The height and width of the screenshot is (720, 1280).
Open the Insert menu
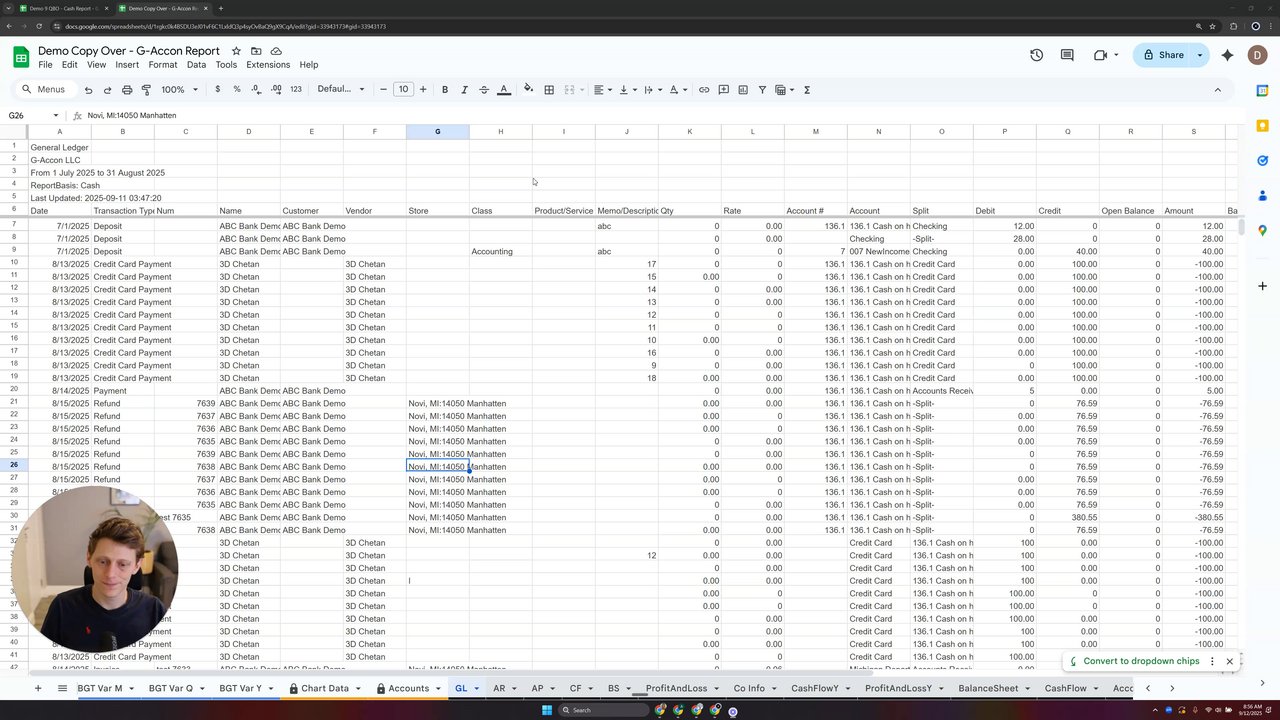click(x=127, y=65)
